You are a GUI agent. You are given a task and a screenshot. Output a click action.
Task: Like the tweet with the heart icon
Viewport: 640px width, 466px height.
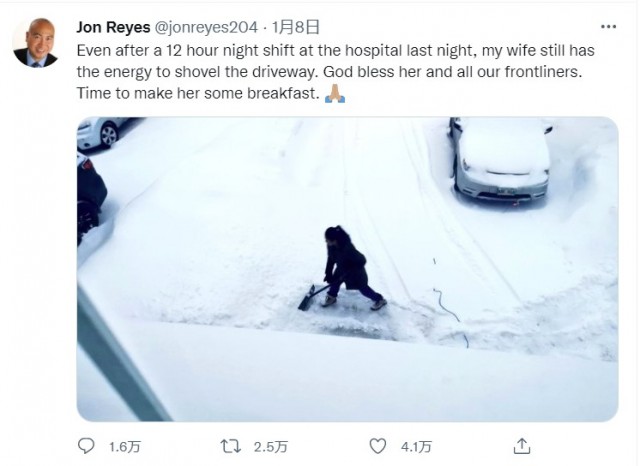click(377, 445)
